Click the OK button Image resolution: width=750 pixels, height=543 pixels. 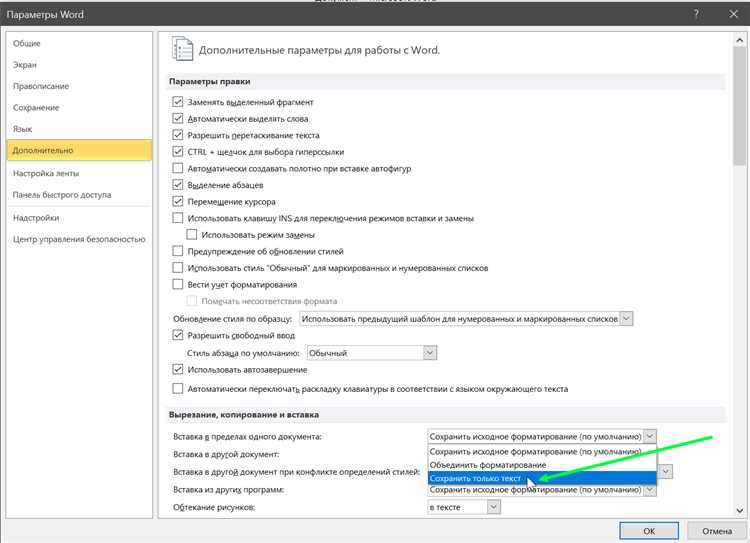pyautogui.click(x=649, y=531)
